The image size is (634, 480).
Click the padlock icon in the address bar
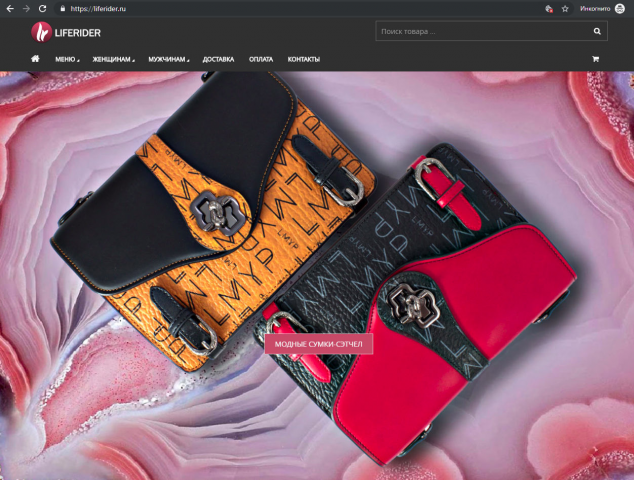pos(62,8)
